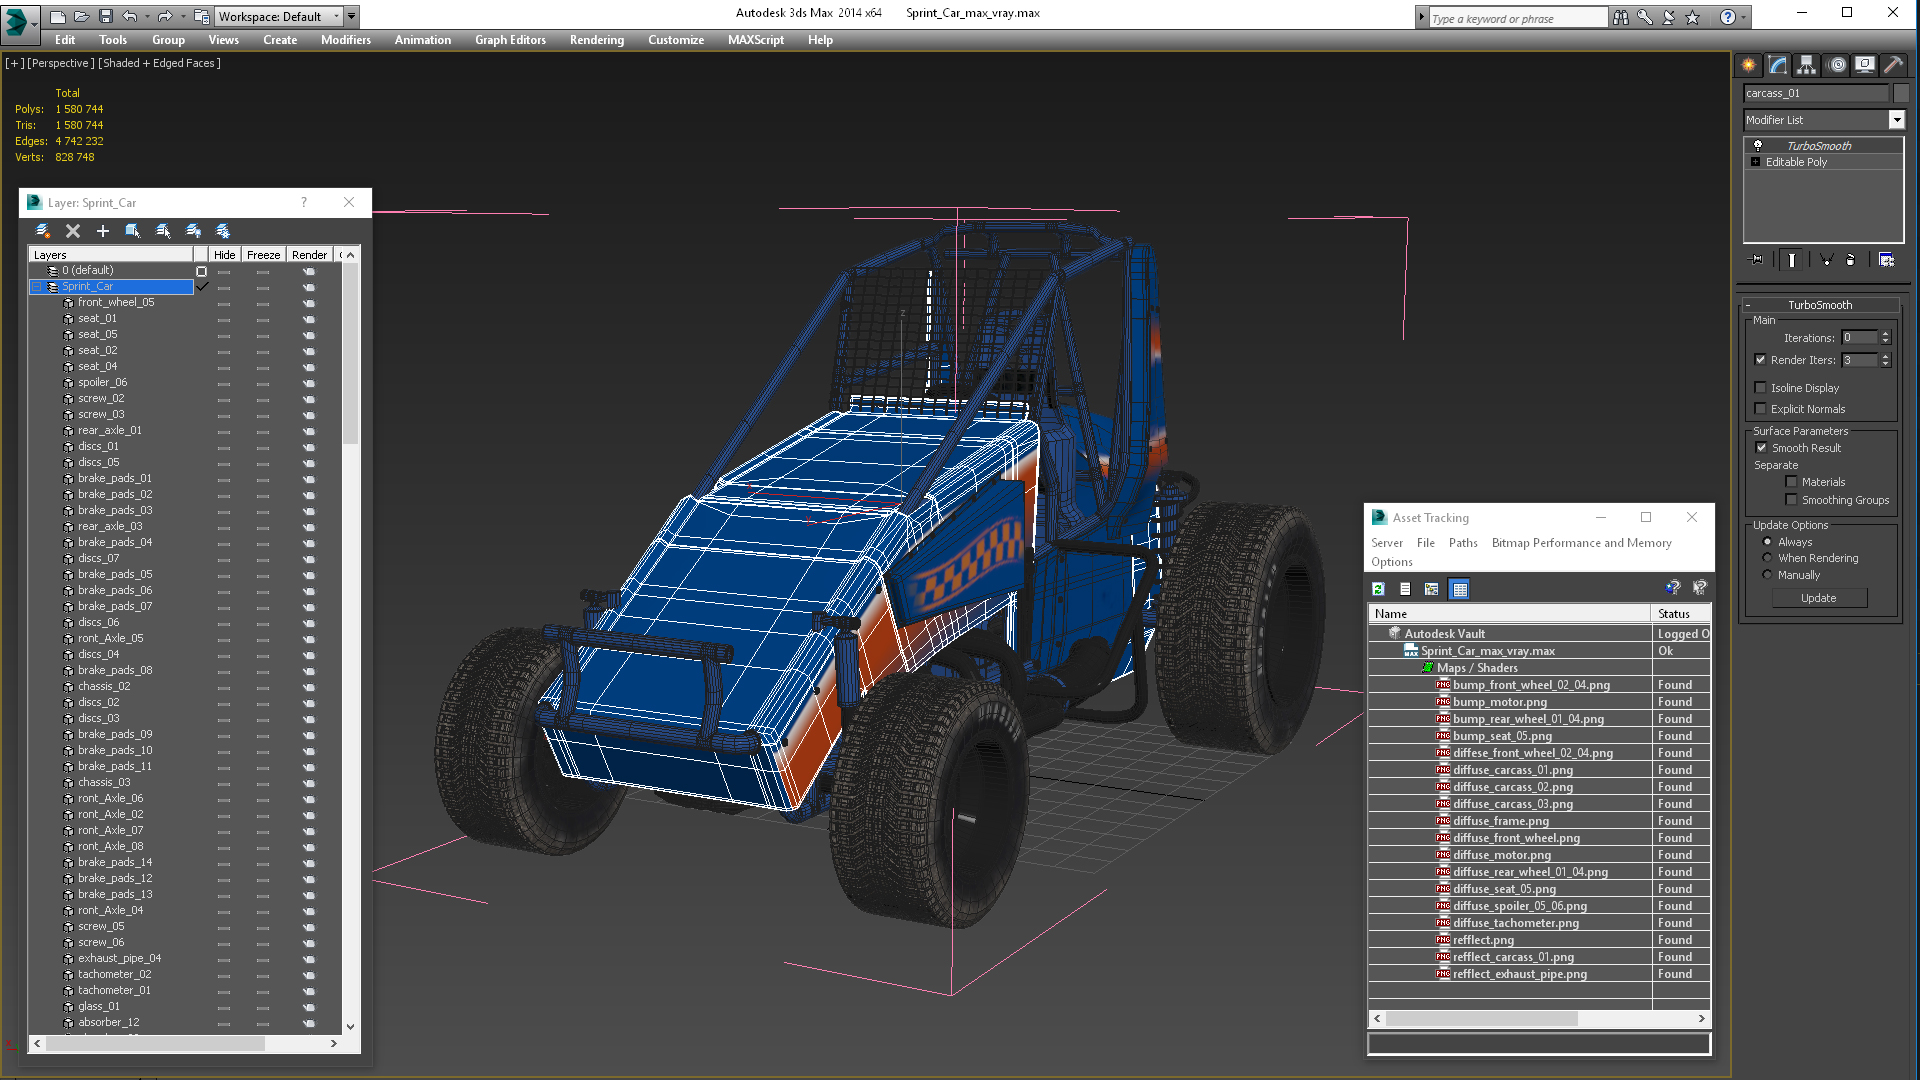The width and height of the screenshot is (1920, 1080).
Task: Expand the Editable Poly modifier sub-levels
Action: coord(1755,162)
